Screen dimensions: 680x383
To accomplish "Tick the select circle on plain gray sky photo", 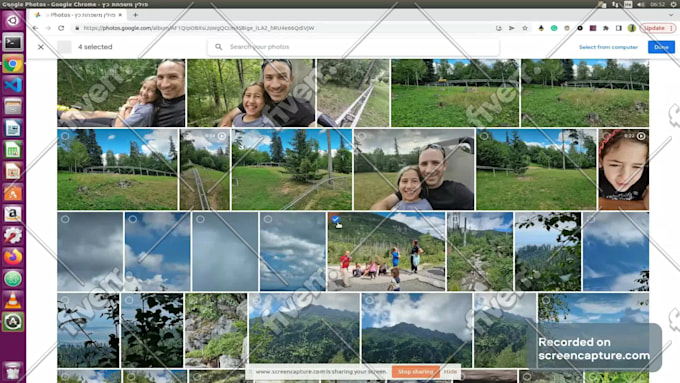I will click(200, 219).
